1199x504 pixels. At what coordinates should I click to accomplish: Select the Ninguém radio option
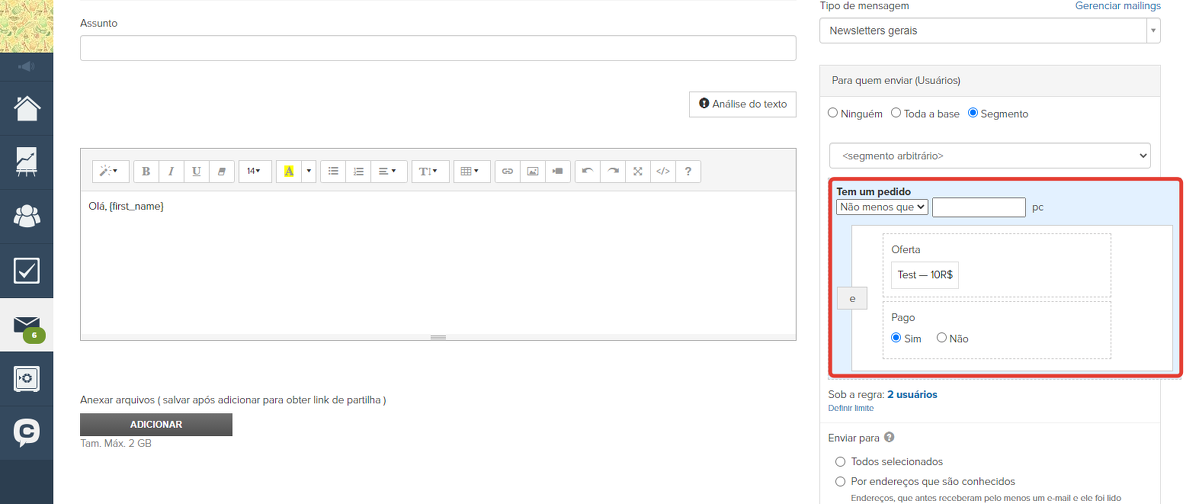pos(833,113)
